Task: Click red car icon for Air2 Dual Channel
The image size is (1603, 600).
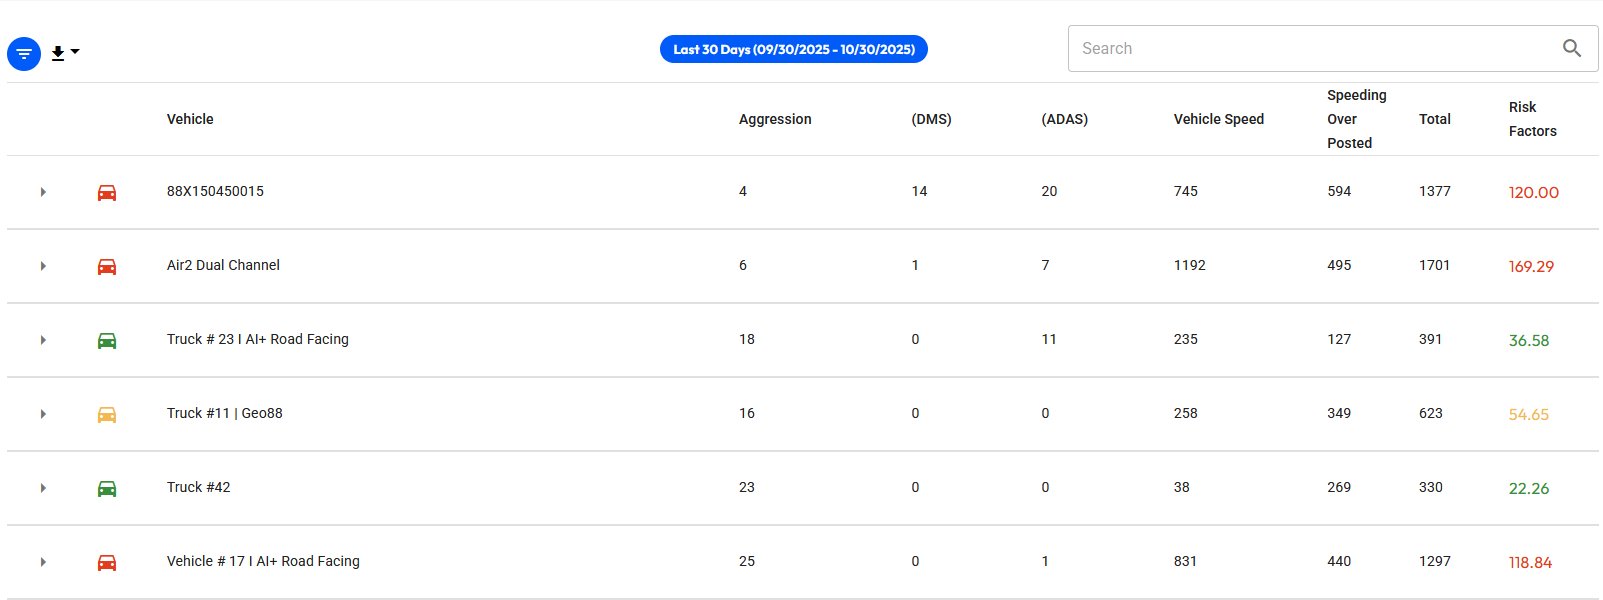Action: (x=107, y=266)
